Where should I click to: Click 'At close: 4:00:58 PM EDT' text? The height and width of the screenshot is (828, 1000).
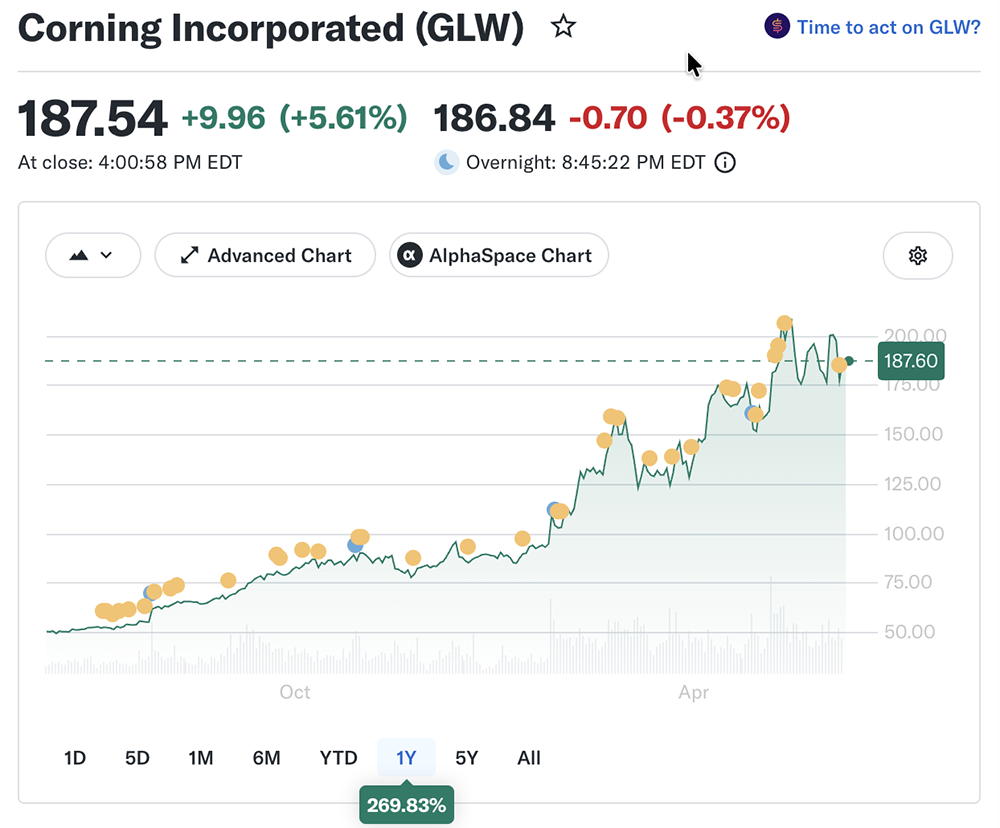[x=130, y=163]
